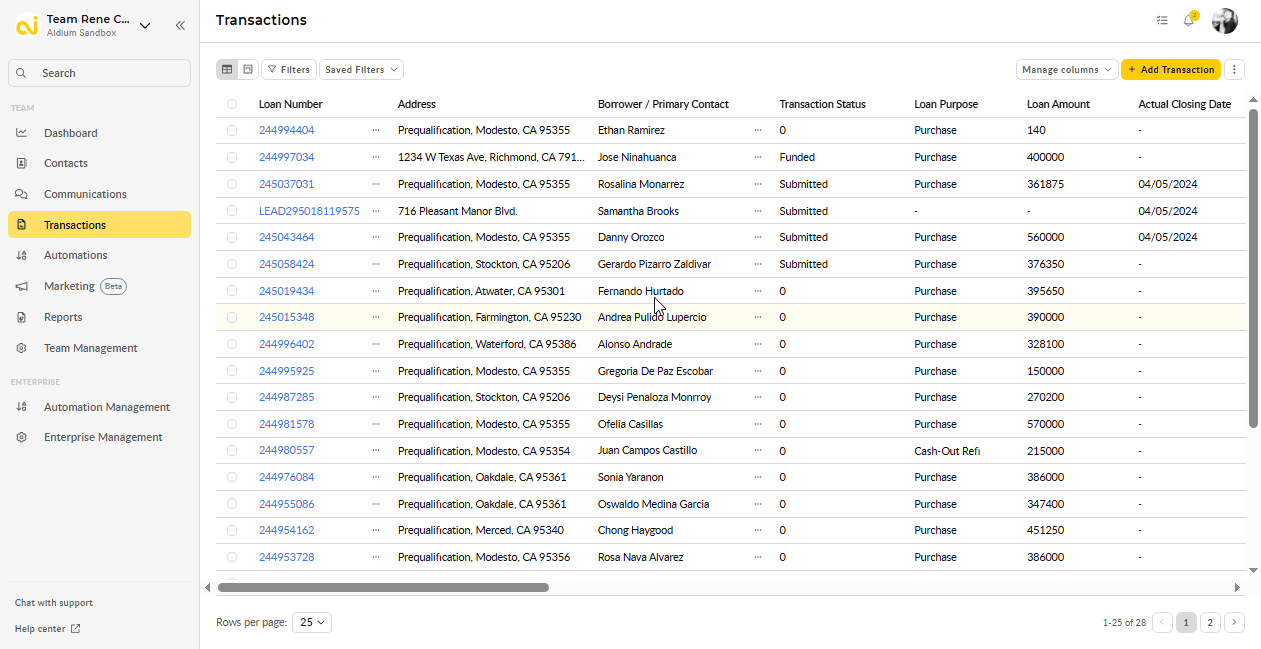1261x649 pixels.
Task: Click the Automations sidebar icon
Action: click(x=22, y=255)
